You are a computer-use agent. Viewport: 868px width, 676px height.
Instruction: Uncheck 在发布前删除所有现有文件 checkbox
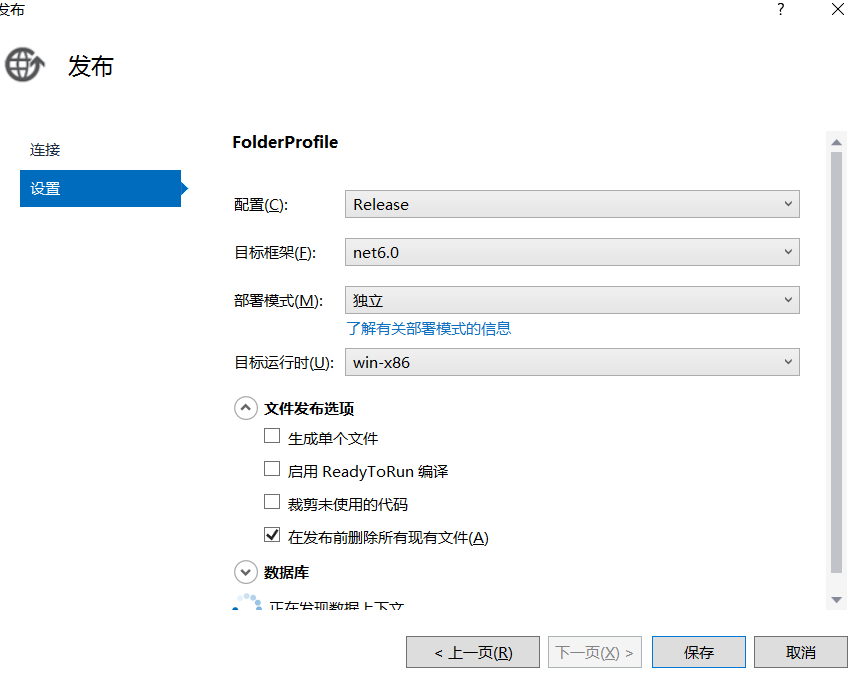point(272,536)
